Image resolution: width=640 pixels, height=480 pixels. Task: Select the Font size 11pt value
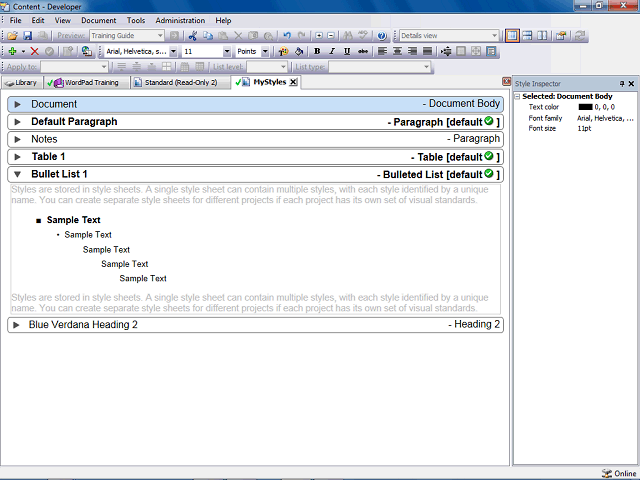point(584,129)
